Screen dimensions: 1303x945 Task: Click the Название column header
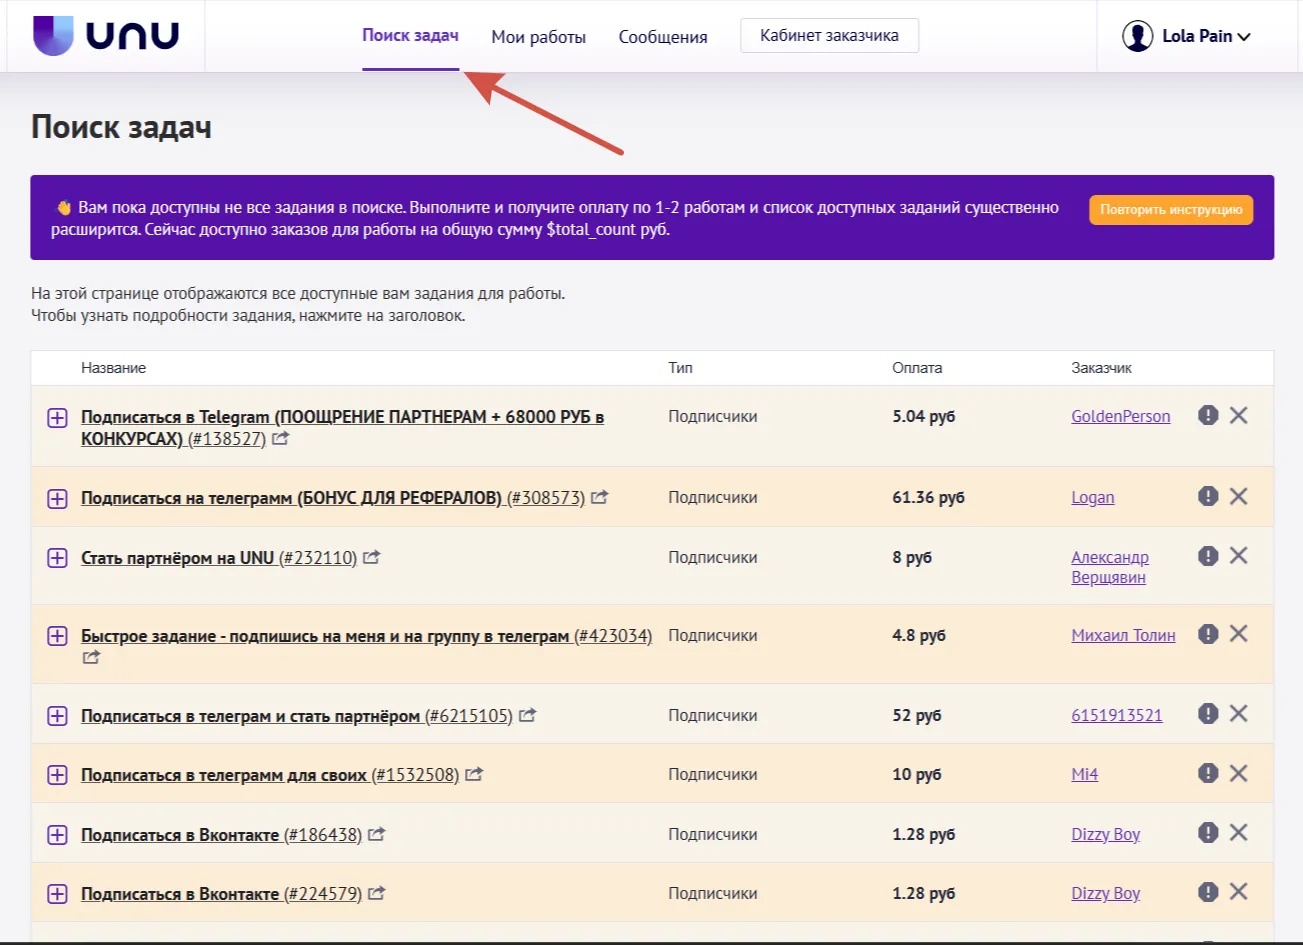coord(113,368)
